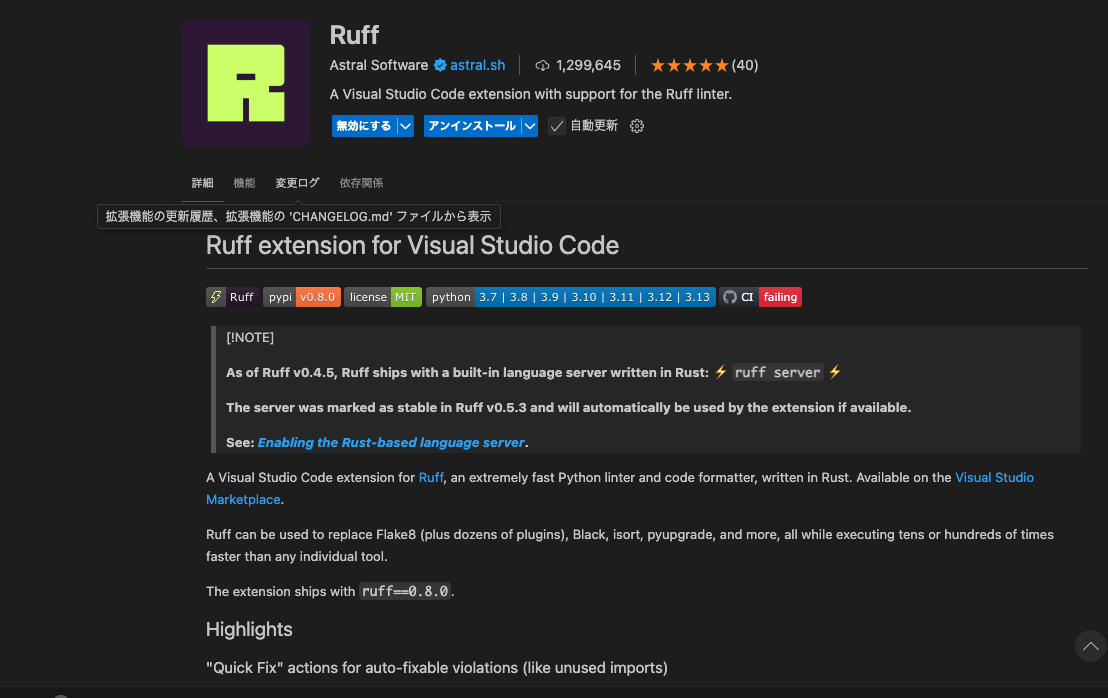
Task: Open Enabling the Rust-based language server link
Action: [x=391, y=442]
